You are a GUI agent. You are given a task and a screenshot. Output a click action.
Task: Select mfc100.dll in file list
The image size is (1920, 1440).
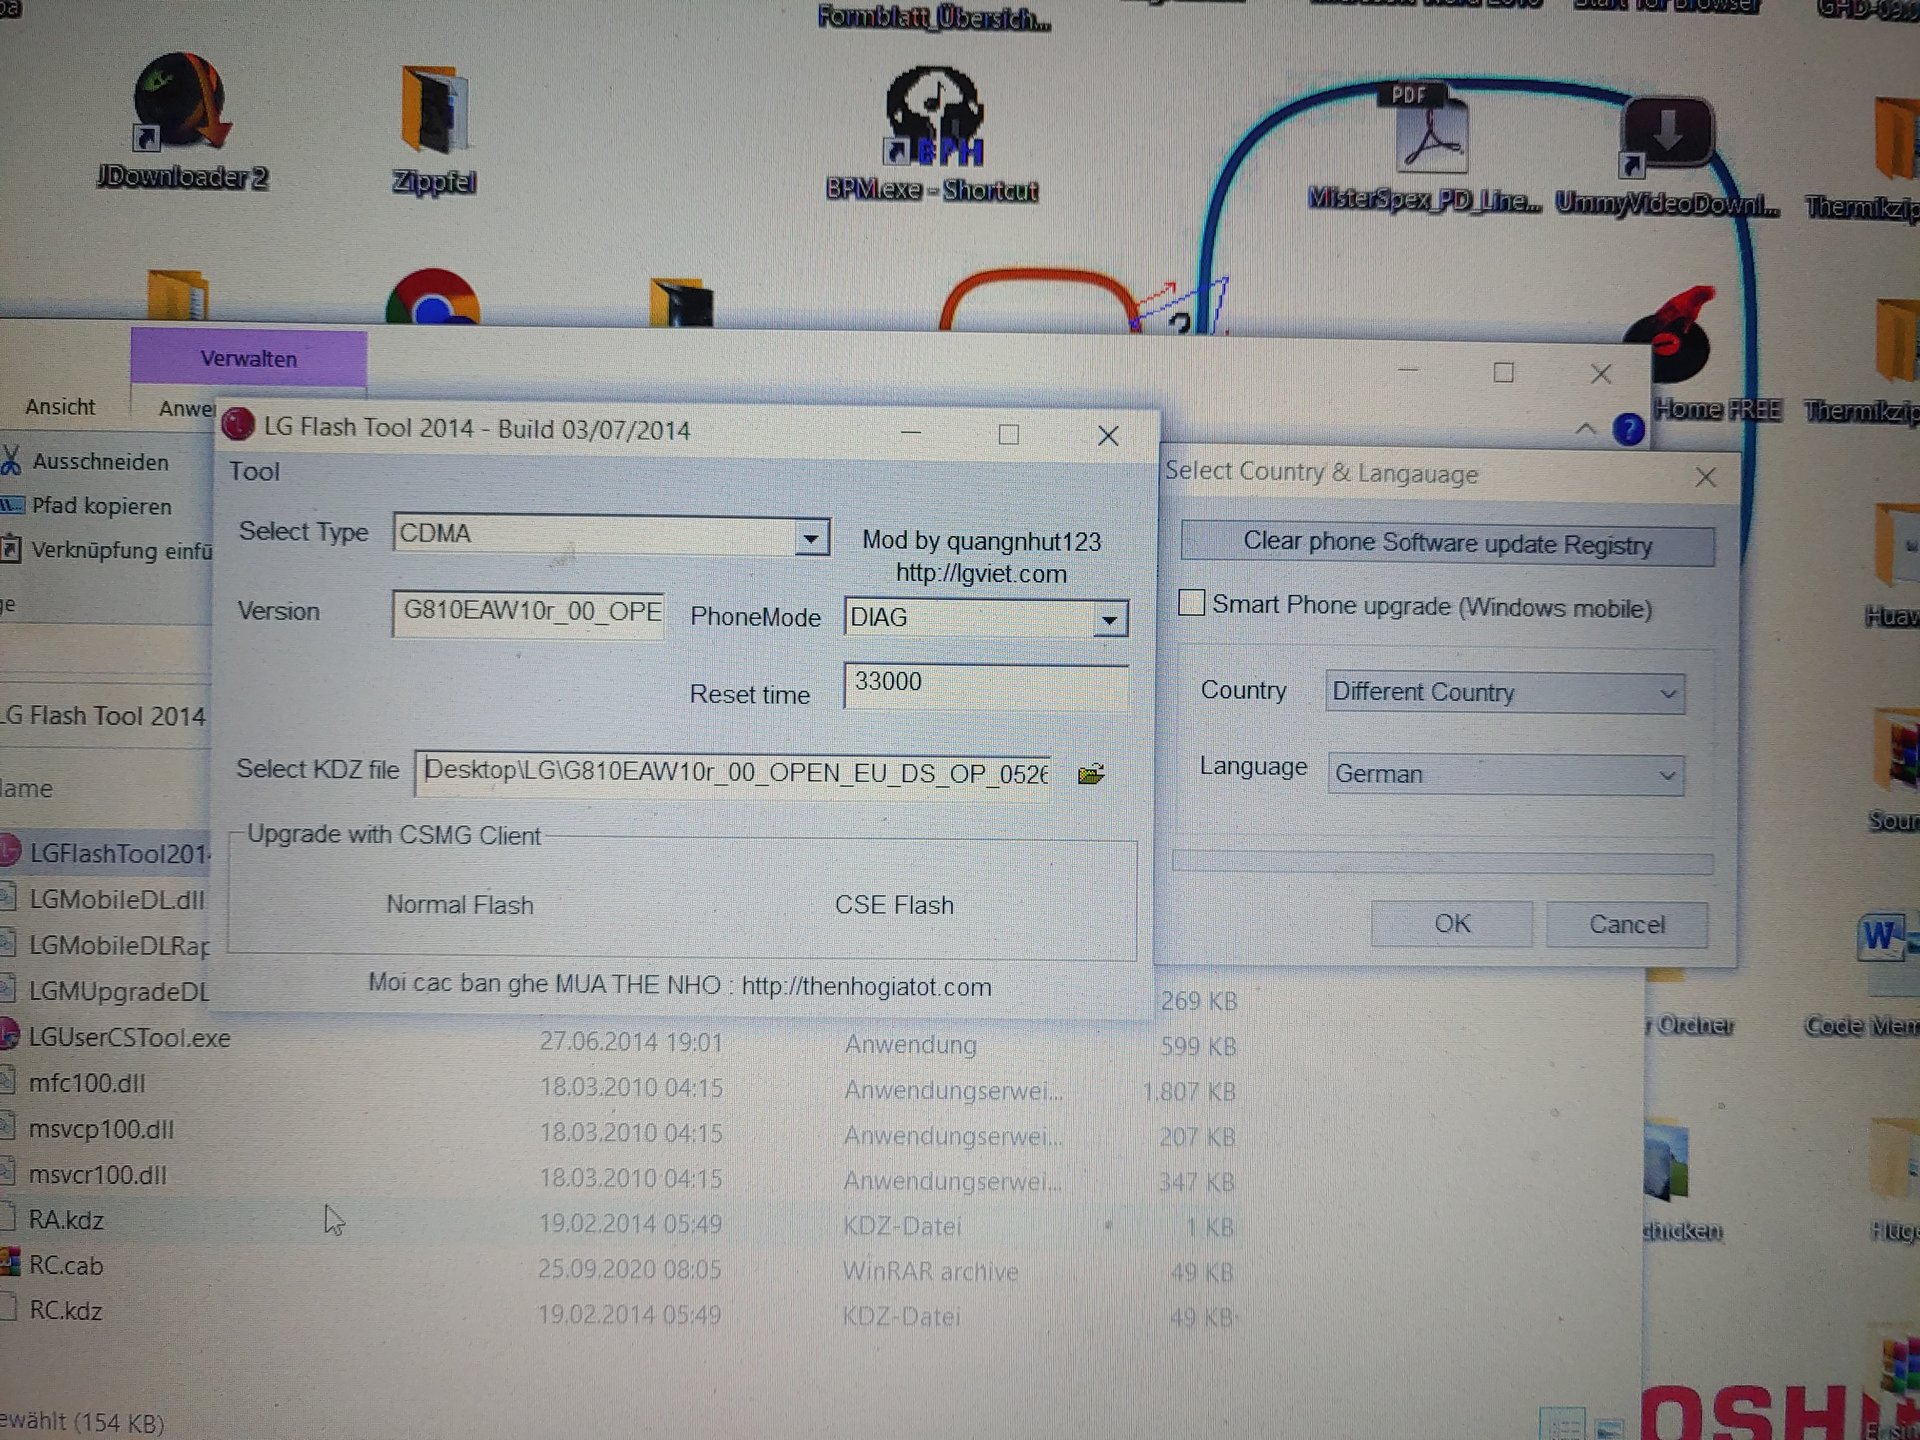88,1083
